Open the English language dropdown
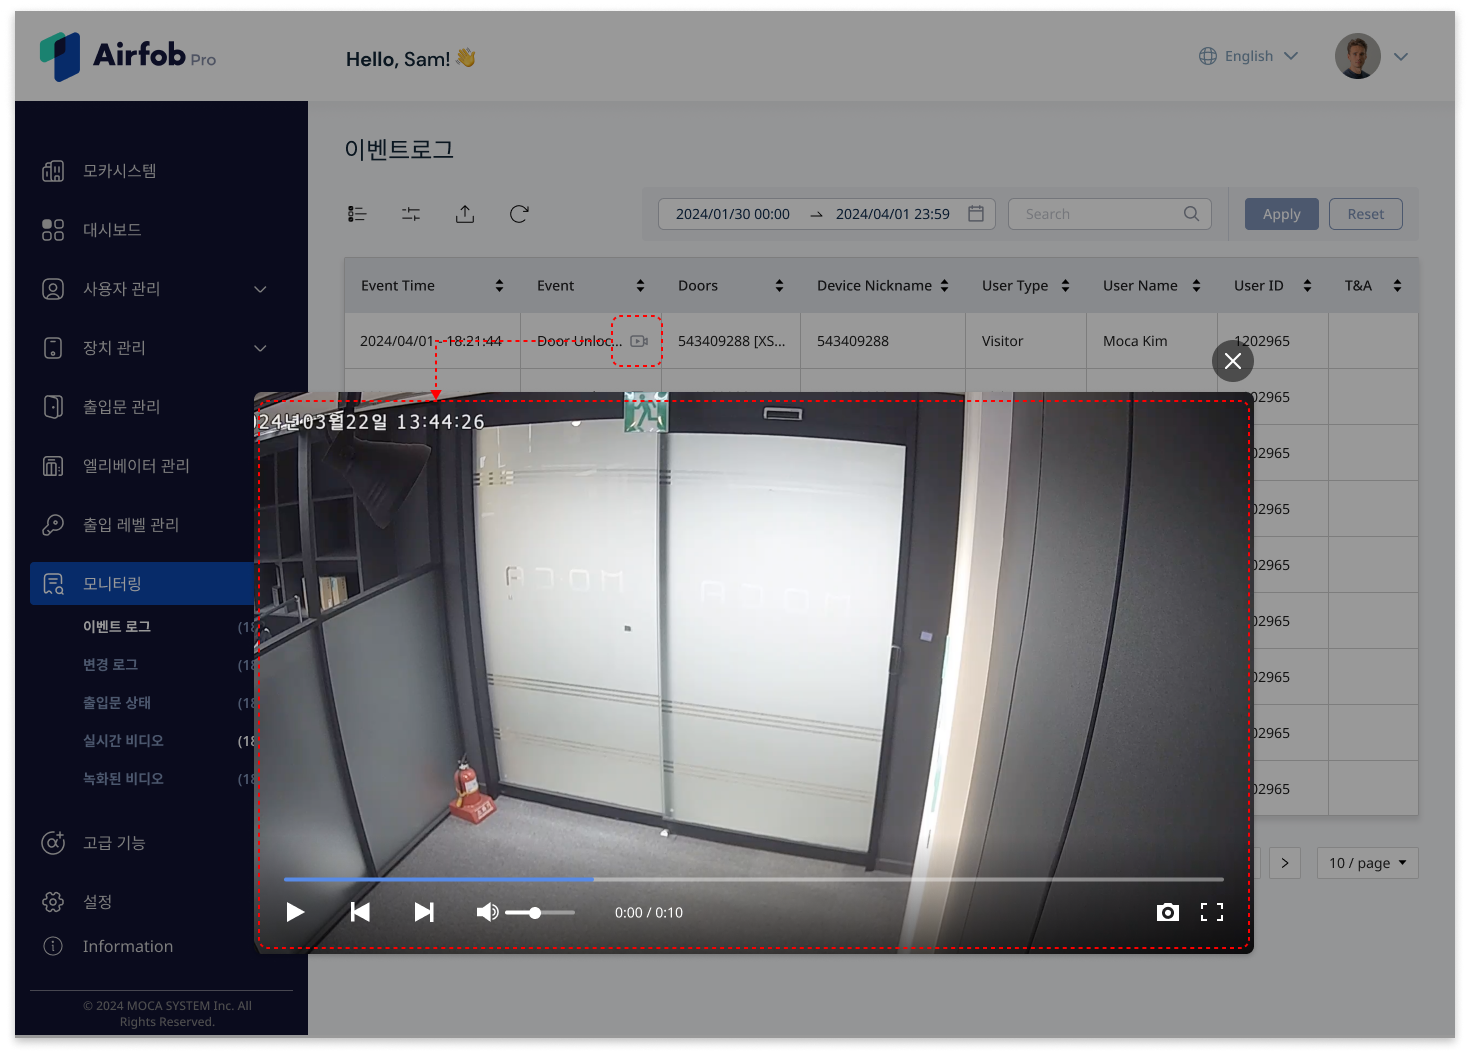The height and width of the screenshot is (1052, 1470). (1249, 56)
